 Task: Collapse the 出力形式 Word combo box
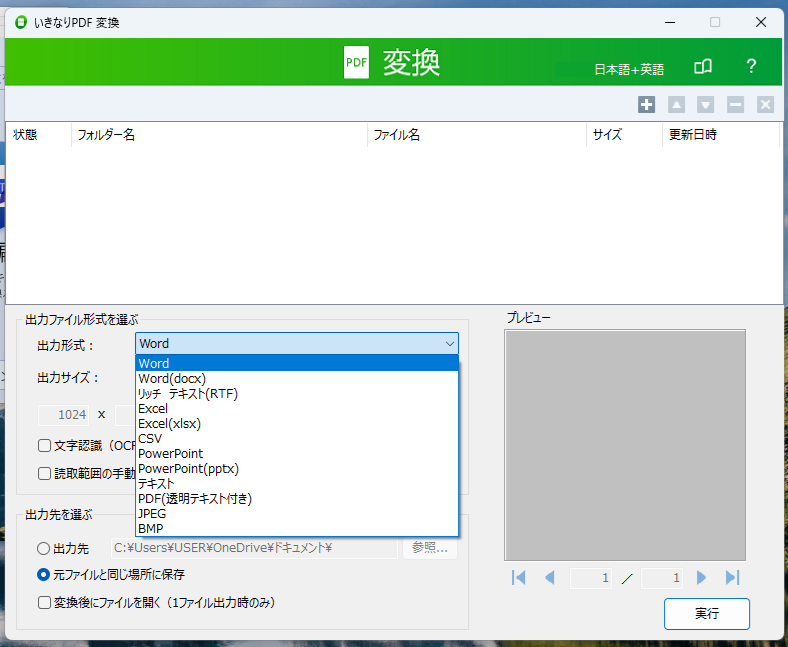click(x=297, y=344)
